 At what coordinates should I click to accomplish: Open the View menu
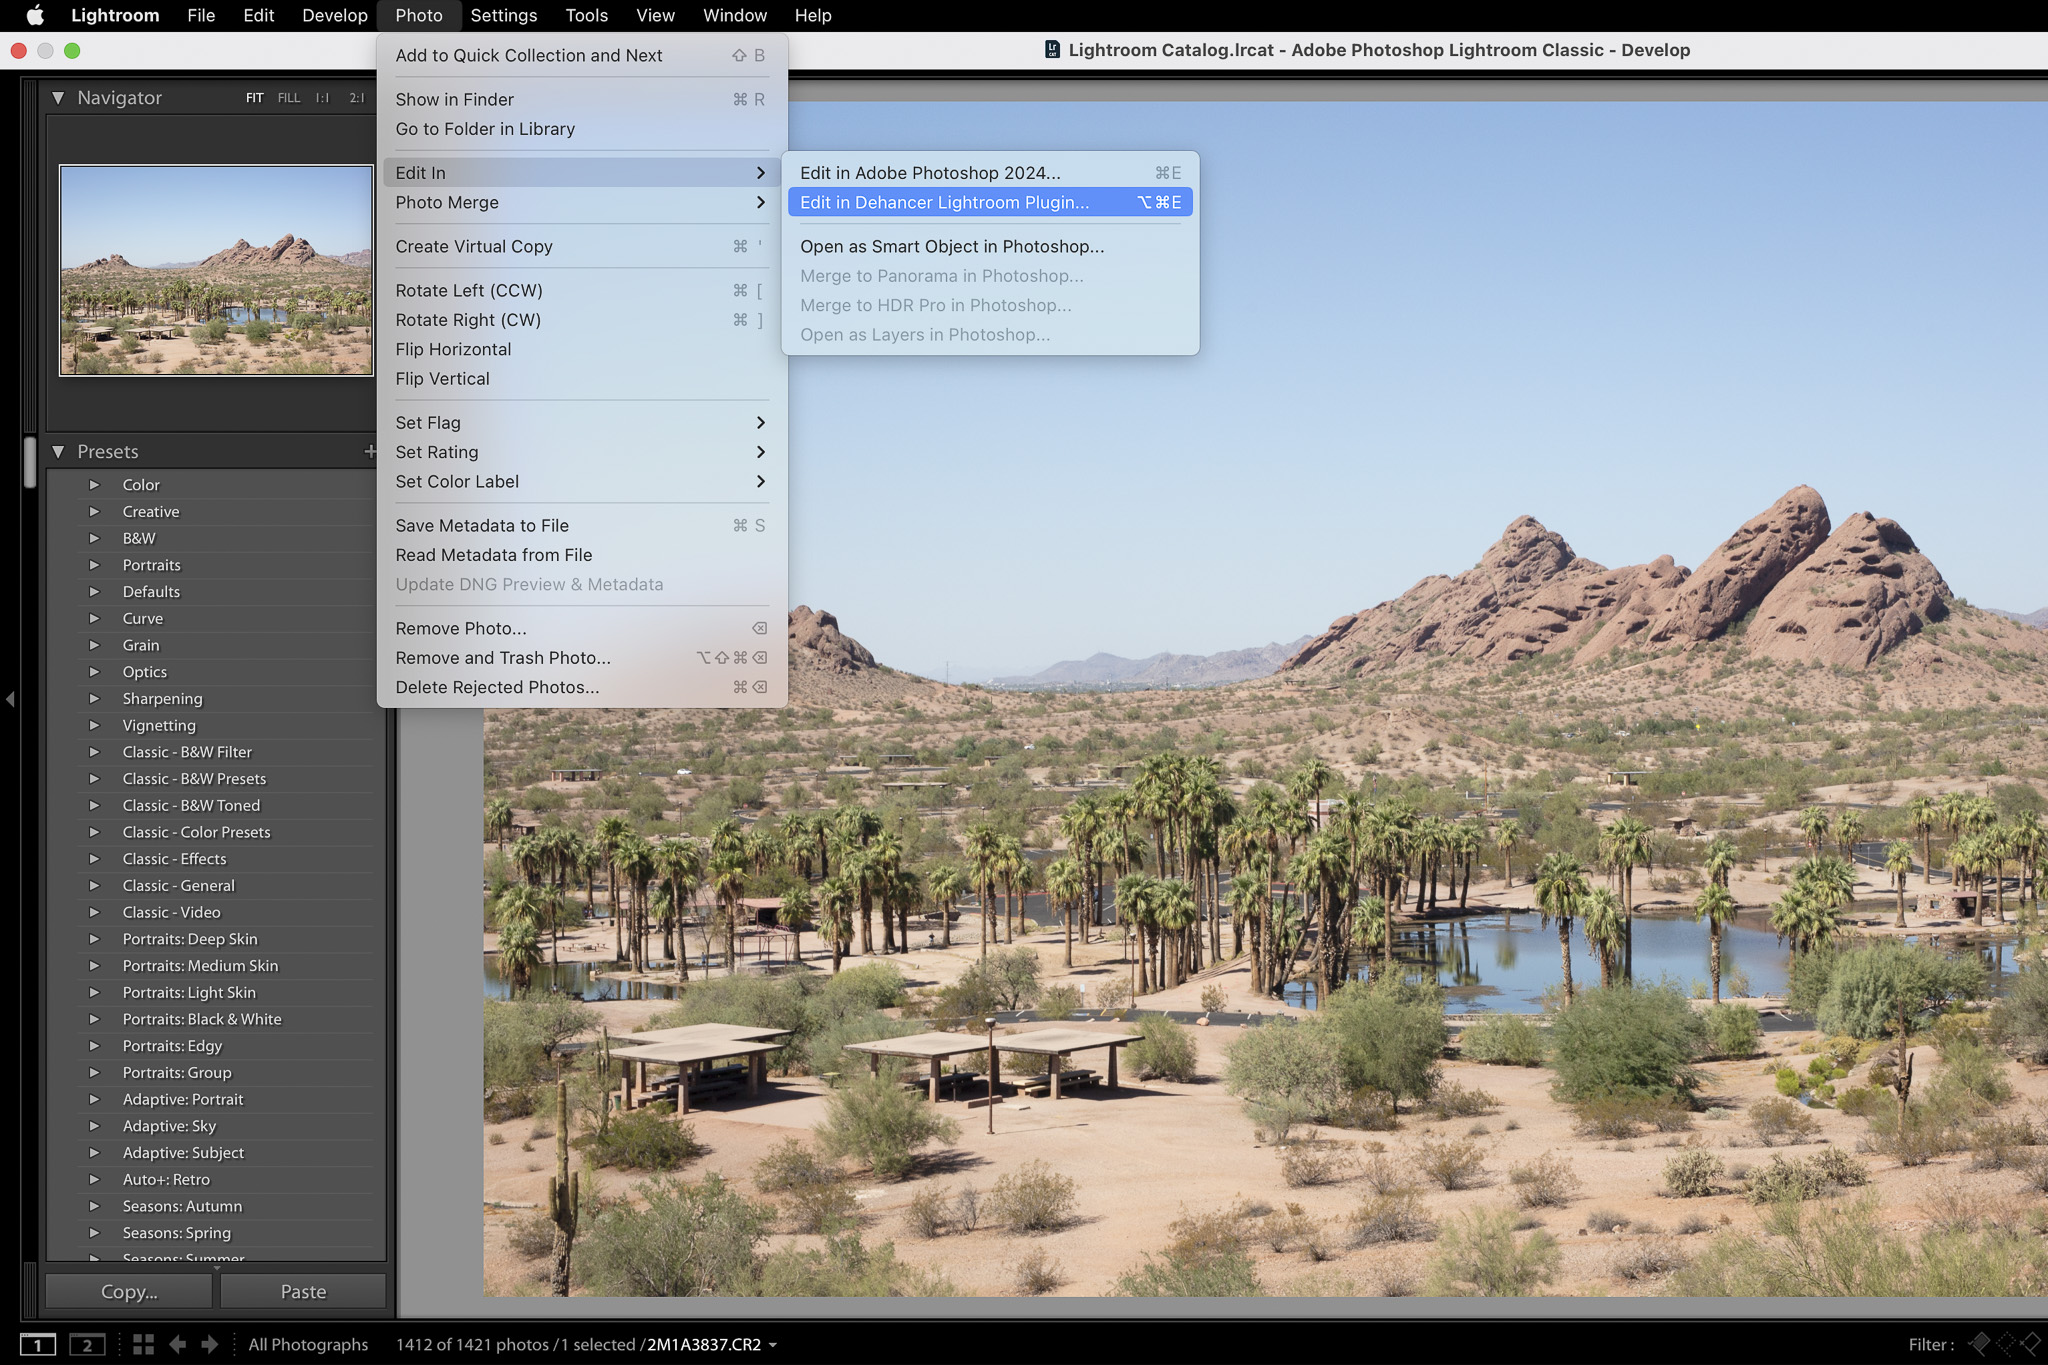click(655, 15)
